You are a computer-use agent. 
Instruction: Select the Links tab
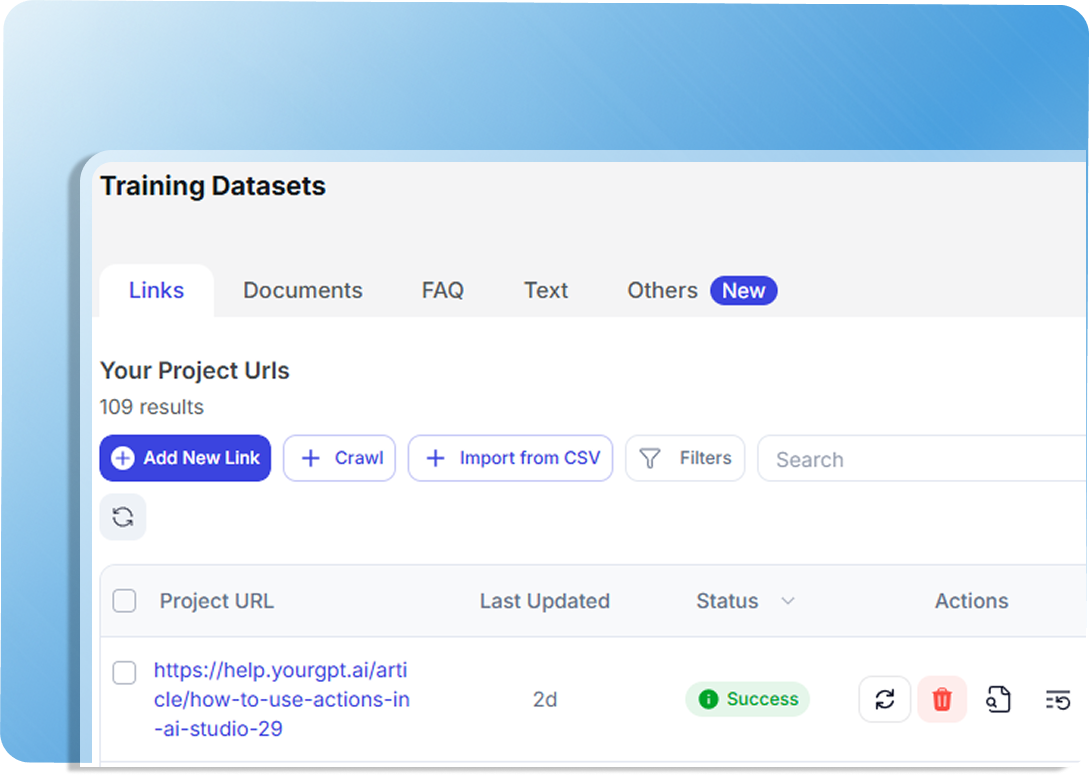156,290
